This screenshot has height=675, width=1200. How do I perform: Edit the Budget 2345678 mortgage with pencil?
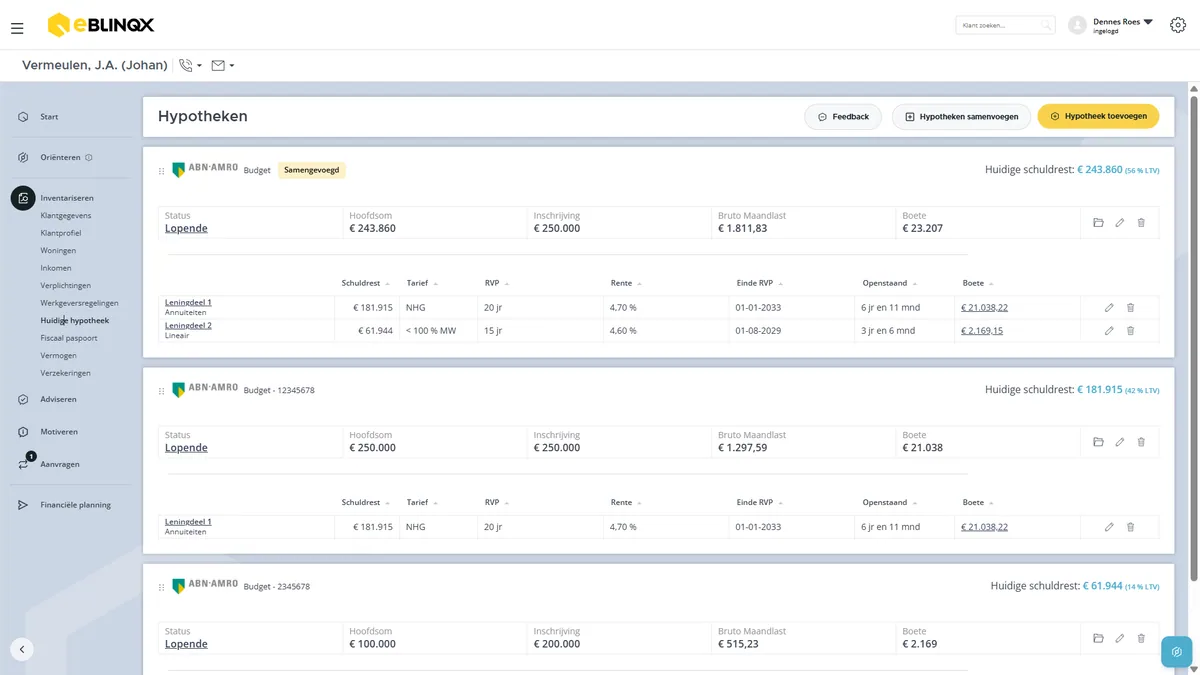(x=1120, y=638)
